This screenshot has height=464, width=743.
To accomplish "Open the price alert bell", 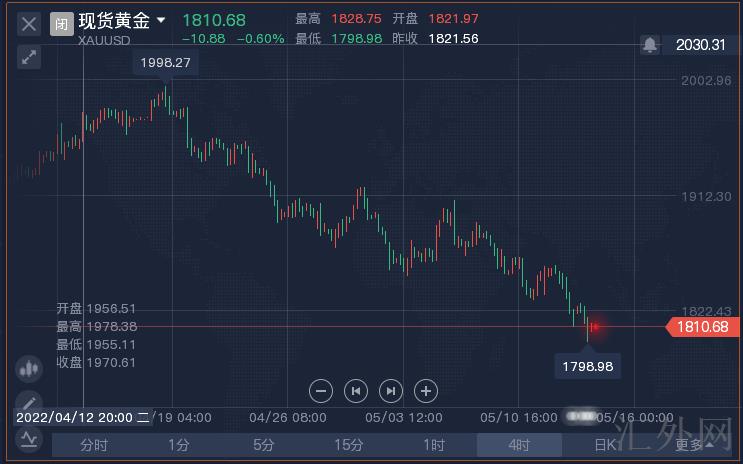I will click(x=650, y=45).
